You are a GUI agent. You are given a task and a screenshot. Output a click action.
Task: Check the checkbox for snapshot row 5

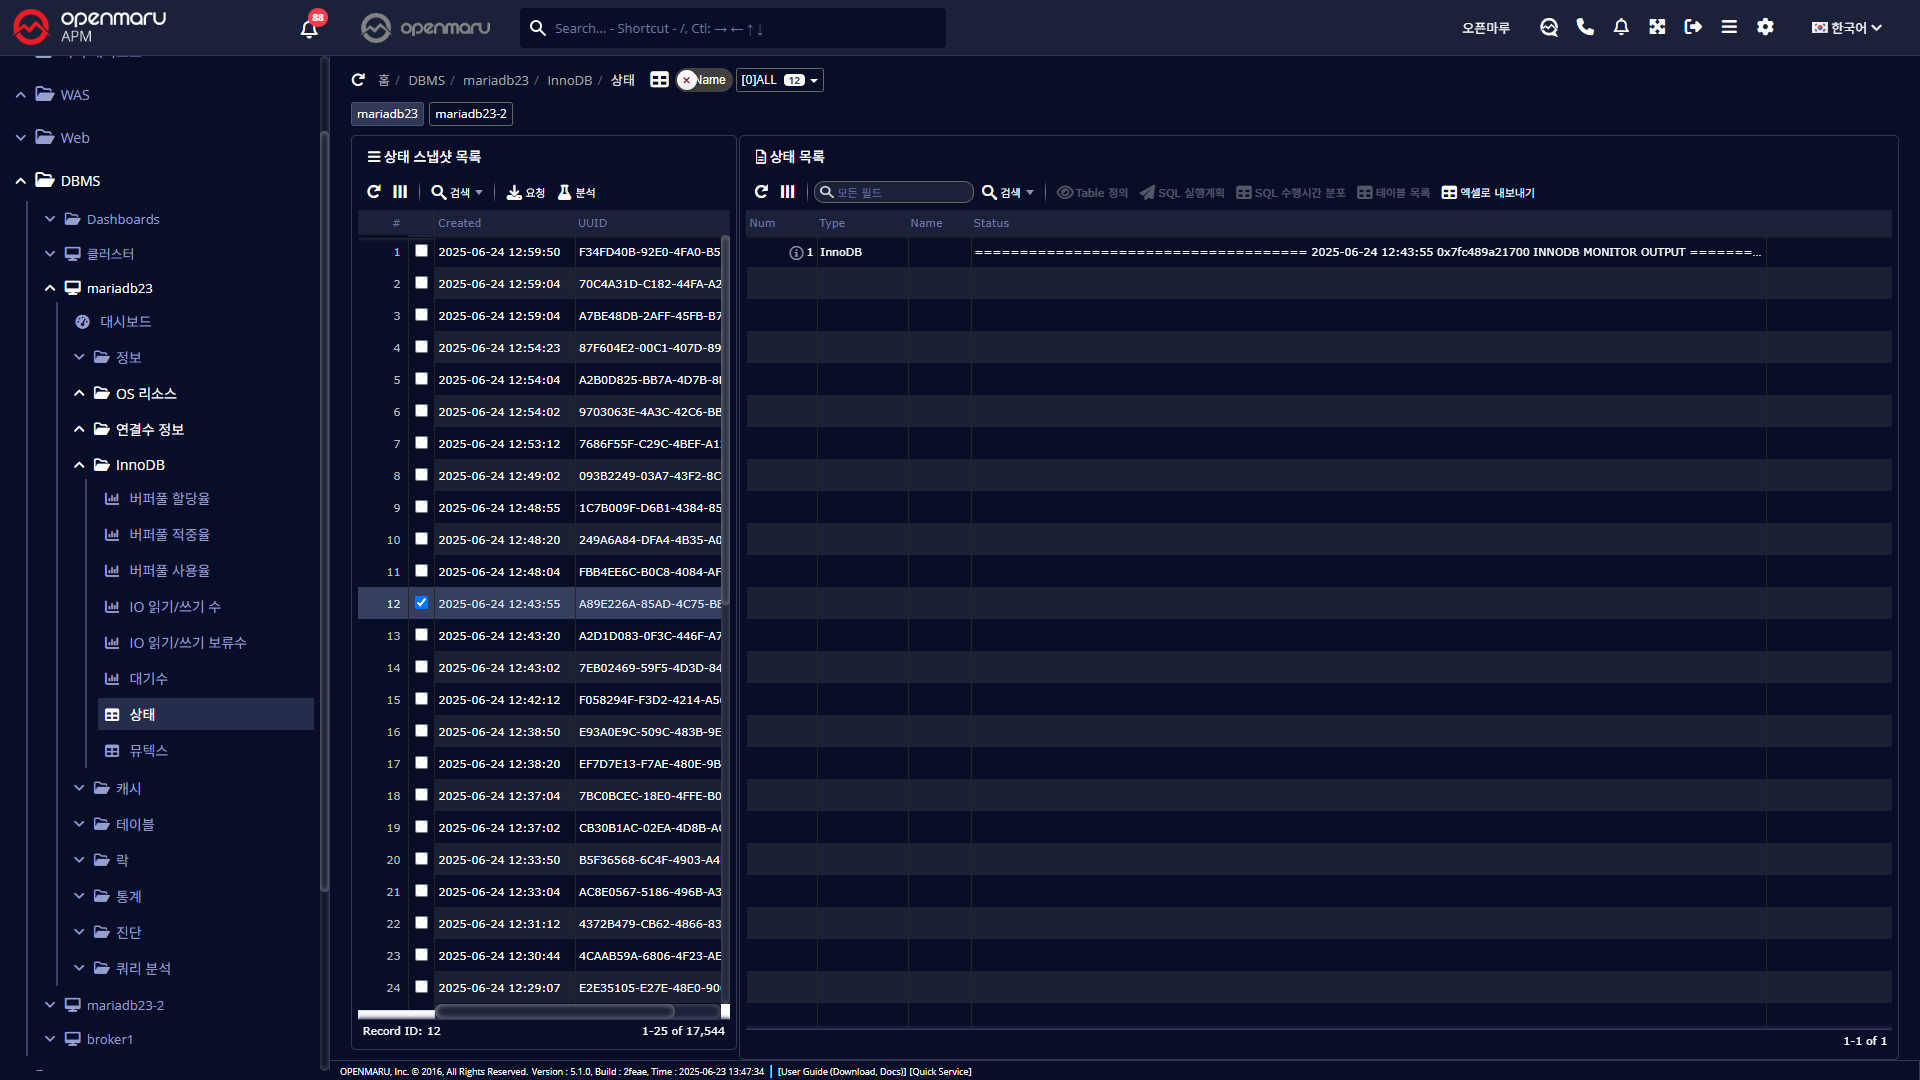[421, 379]
